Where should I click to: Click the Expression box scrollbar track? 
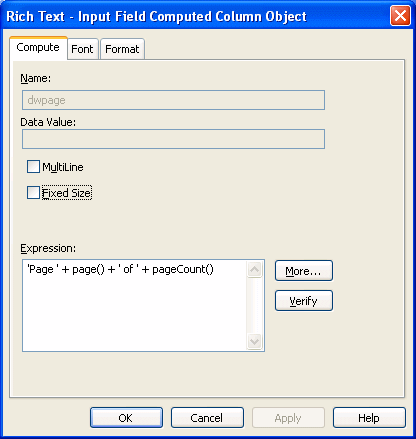click(x=255, y=306)
